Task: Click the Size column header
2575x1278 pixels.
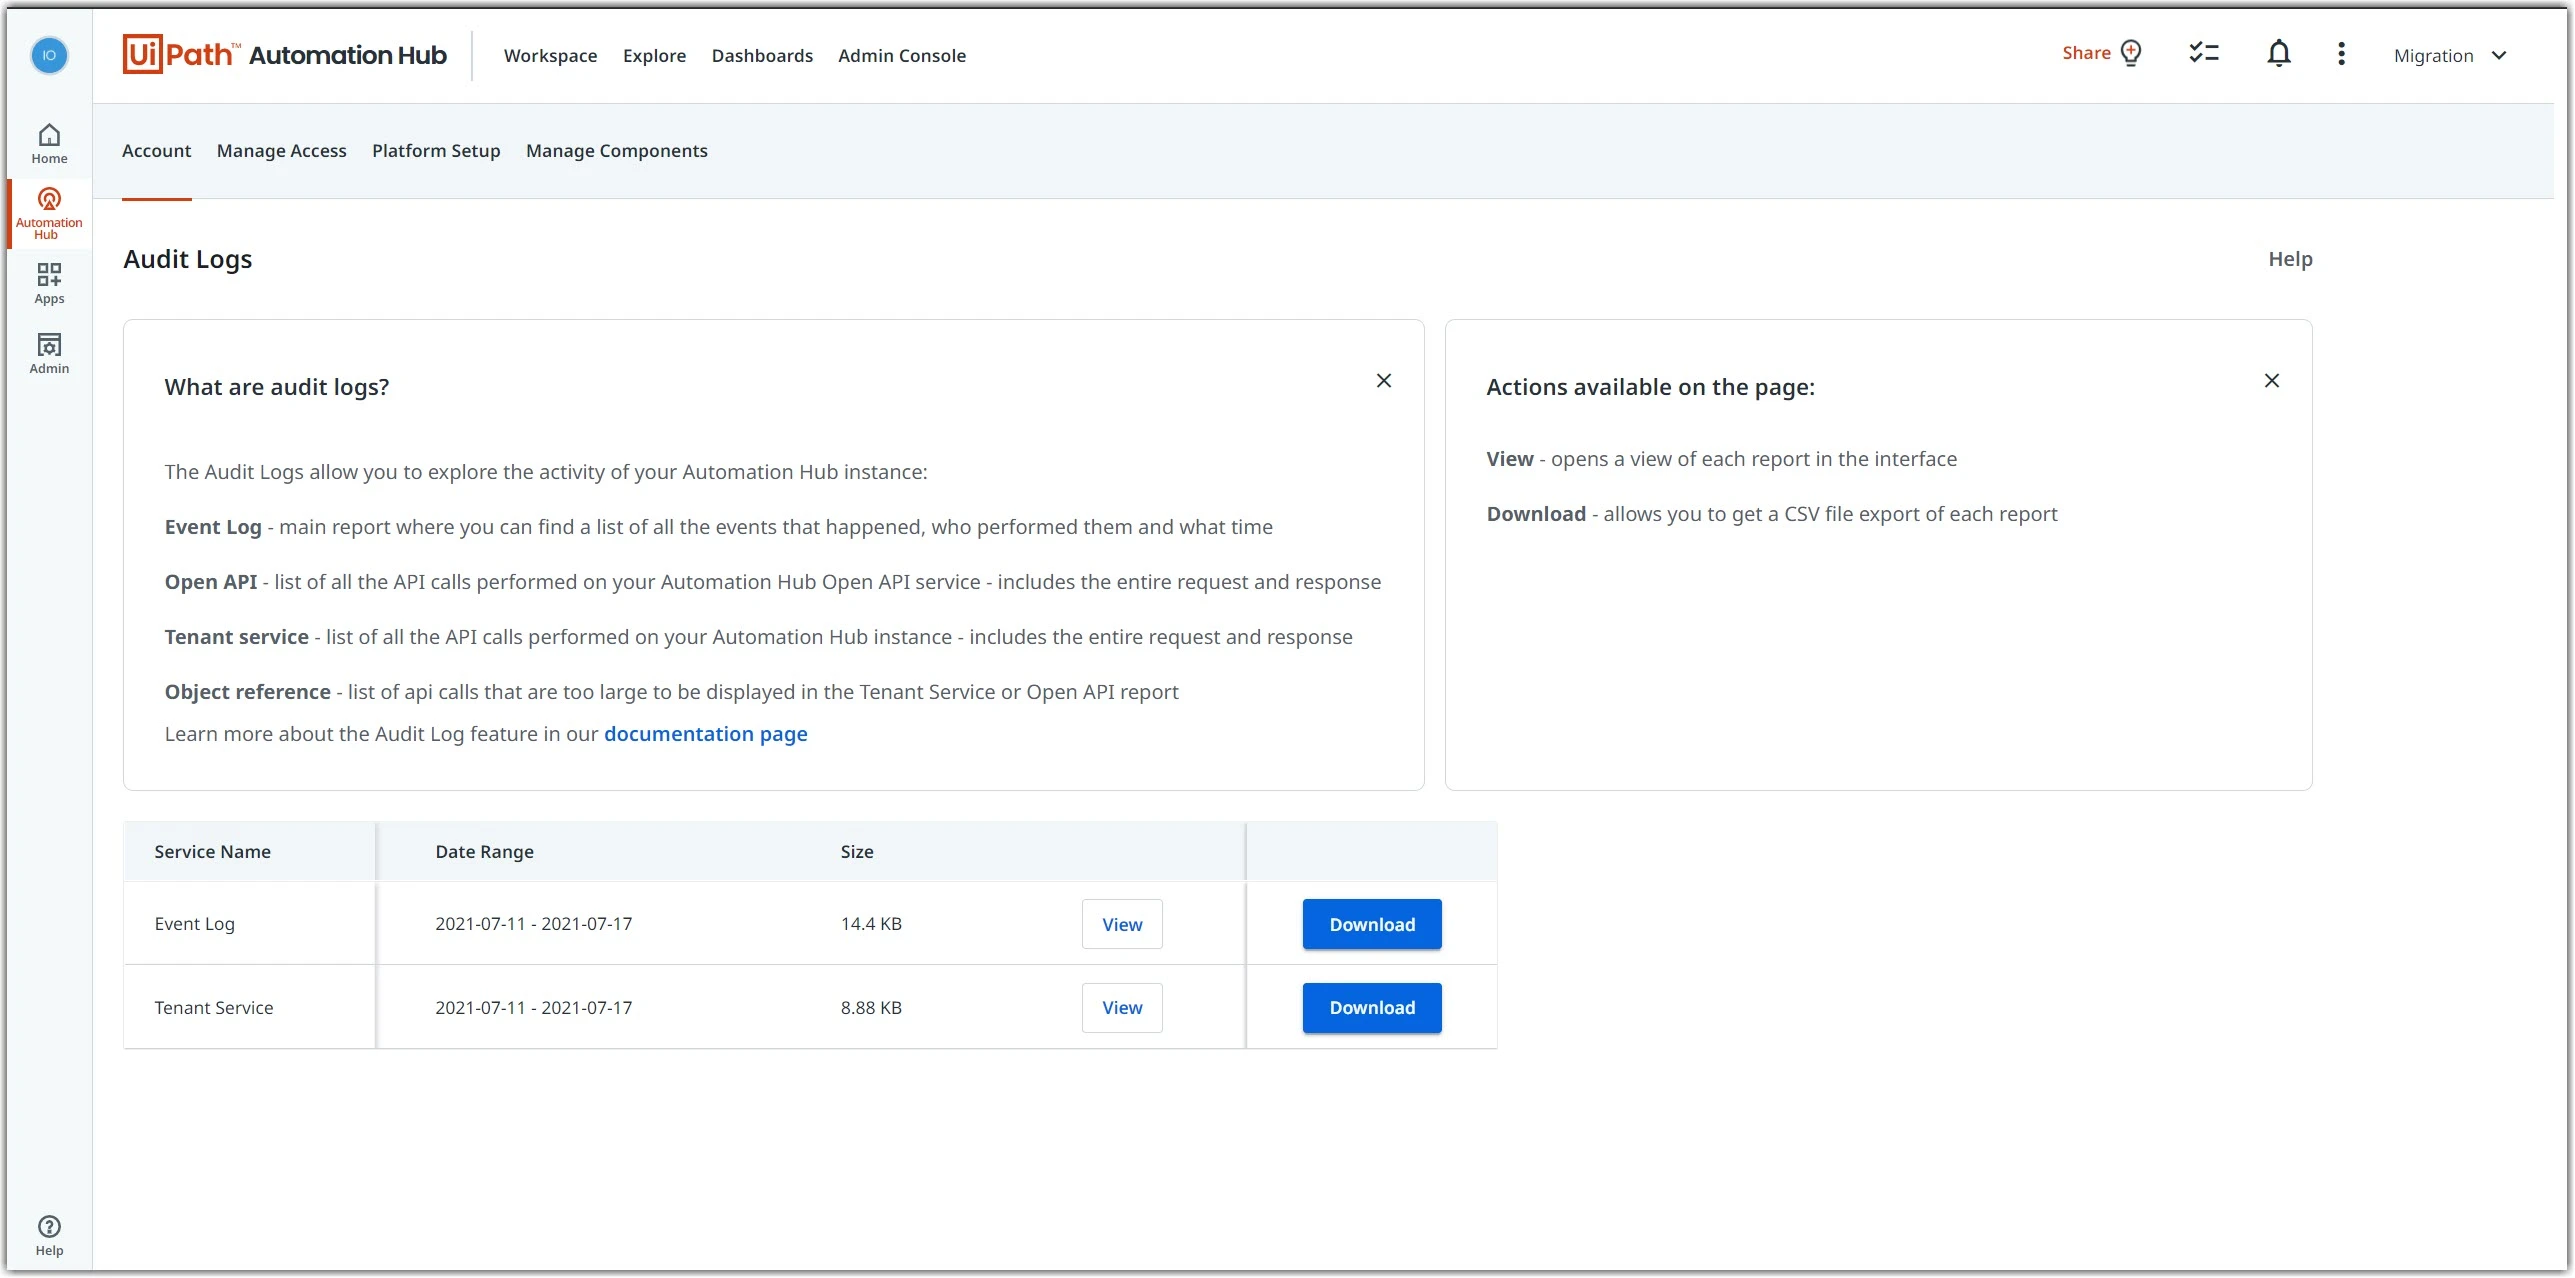Action: point(857,852)
